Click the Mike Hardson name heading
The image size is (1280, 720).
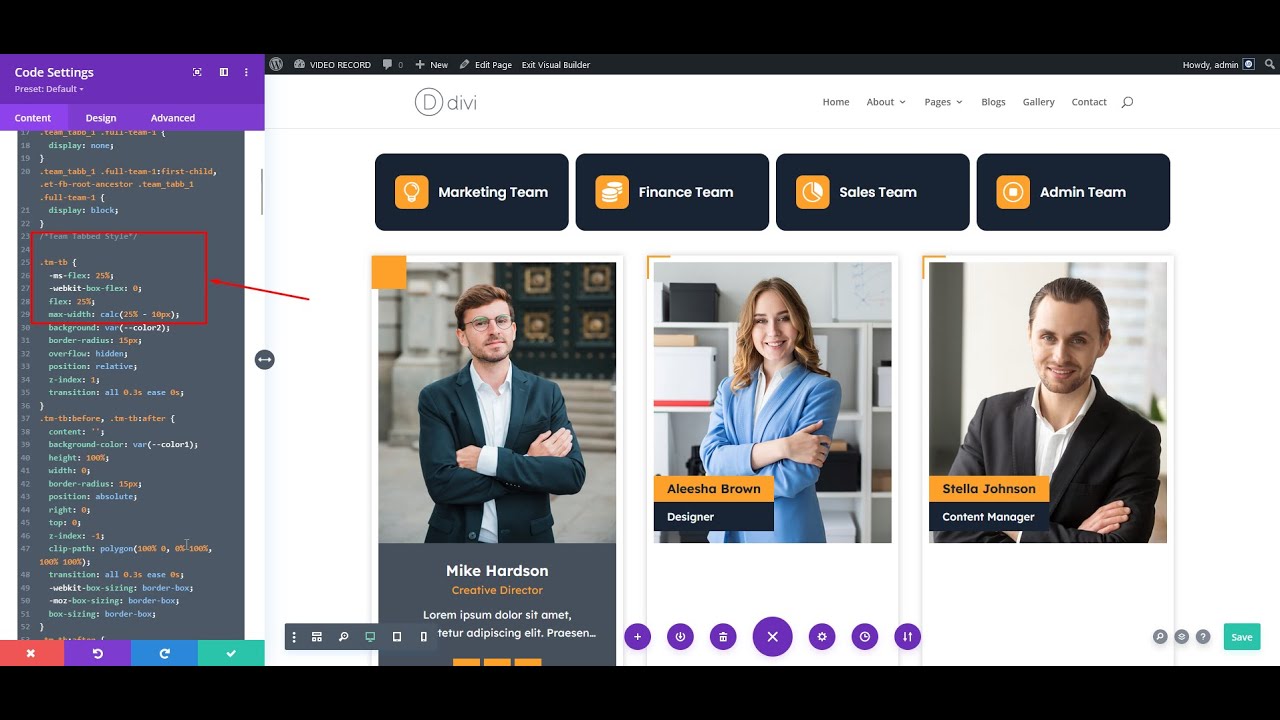point(497,571)
